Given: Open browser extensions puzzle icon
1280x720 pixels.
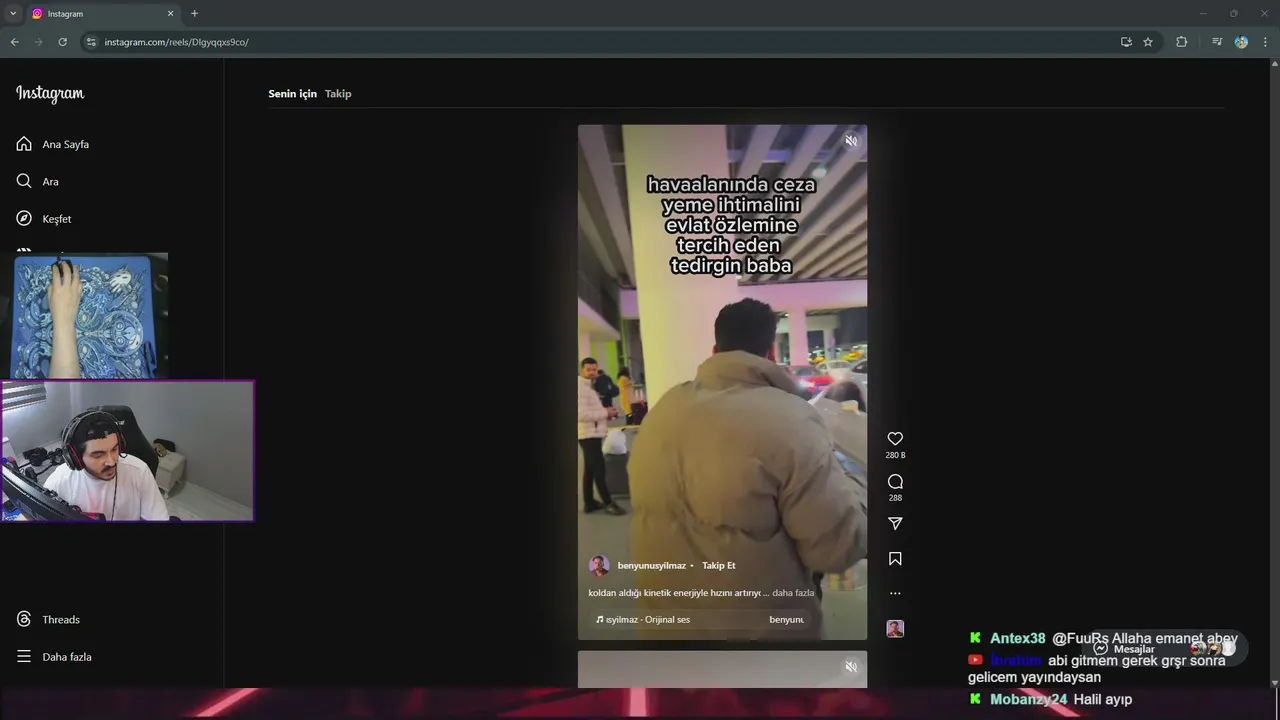Looking at the screenshot, I should [x=1181, y=42].
